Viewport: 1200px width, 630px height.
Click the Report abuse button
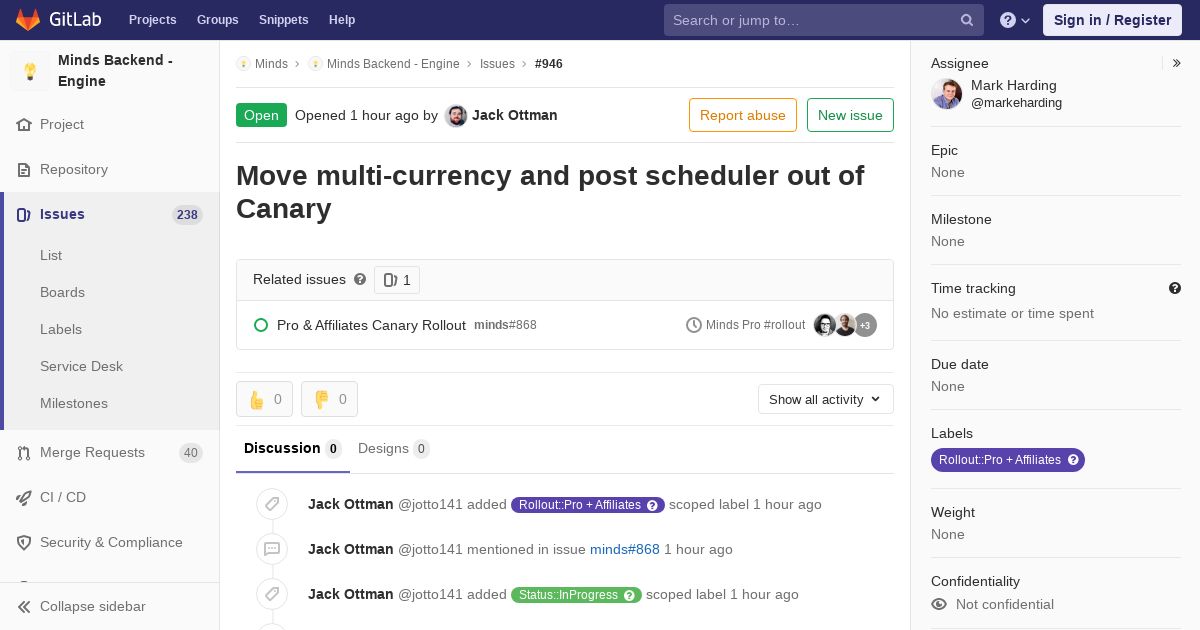point(743,115)
